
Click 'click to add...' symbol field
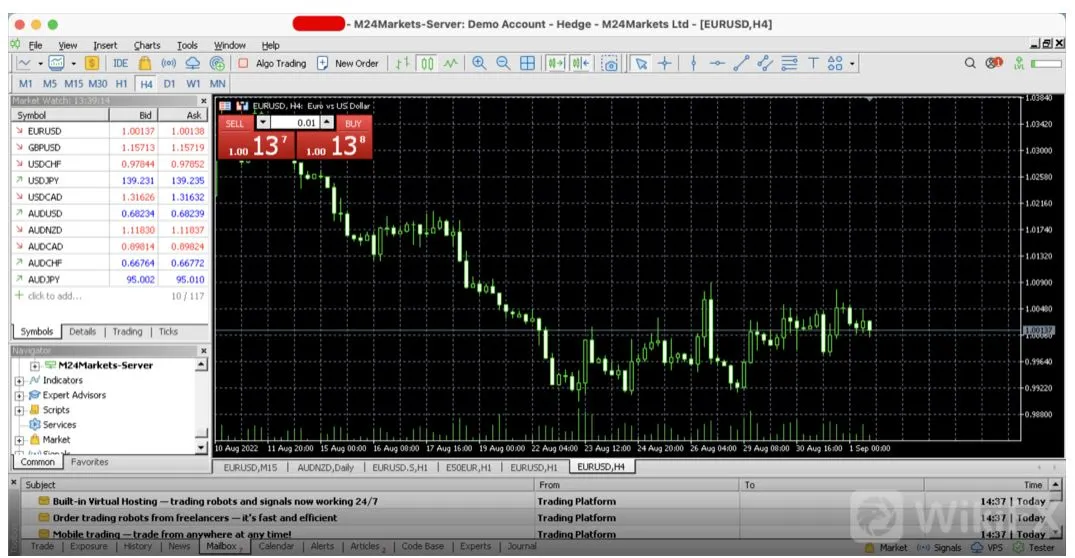tap(54, 296)
